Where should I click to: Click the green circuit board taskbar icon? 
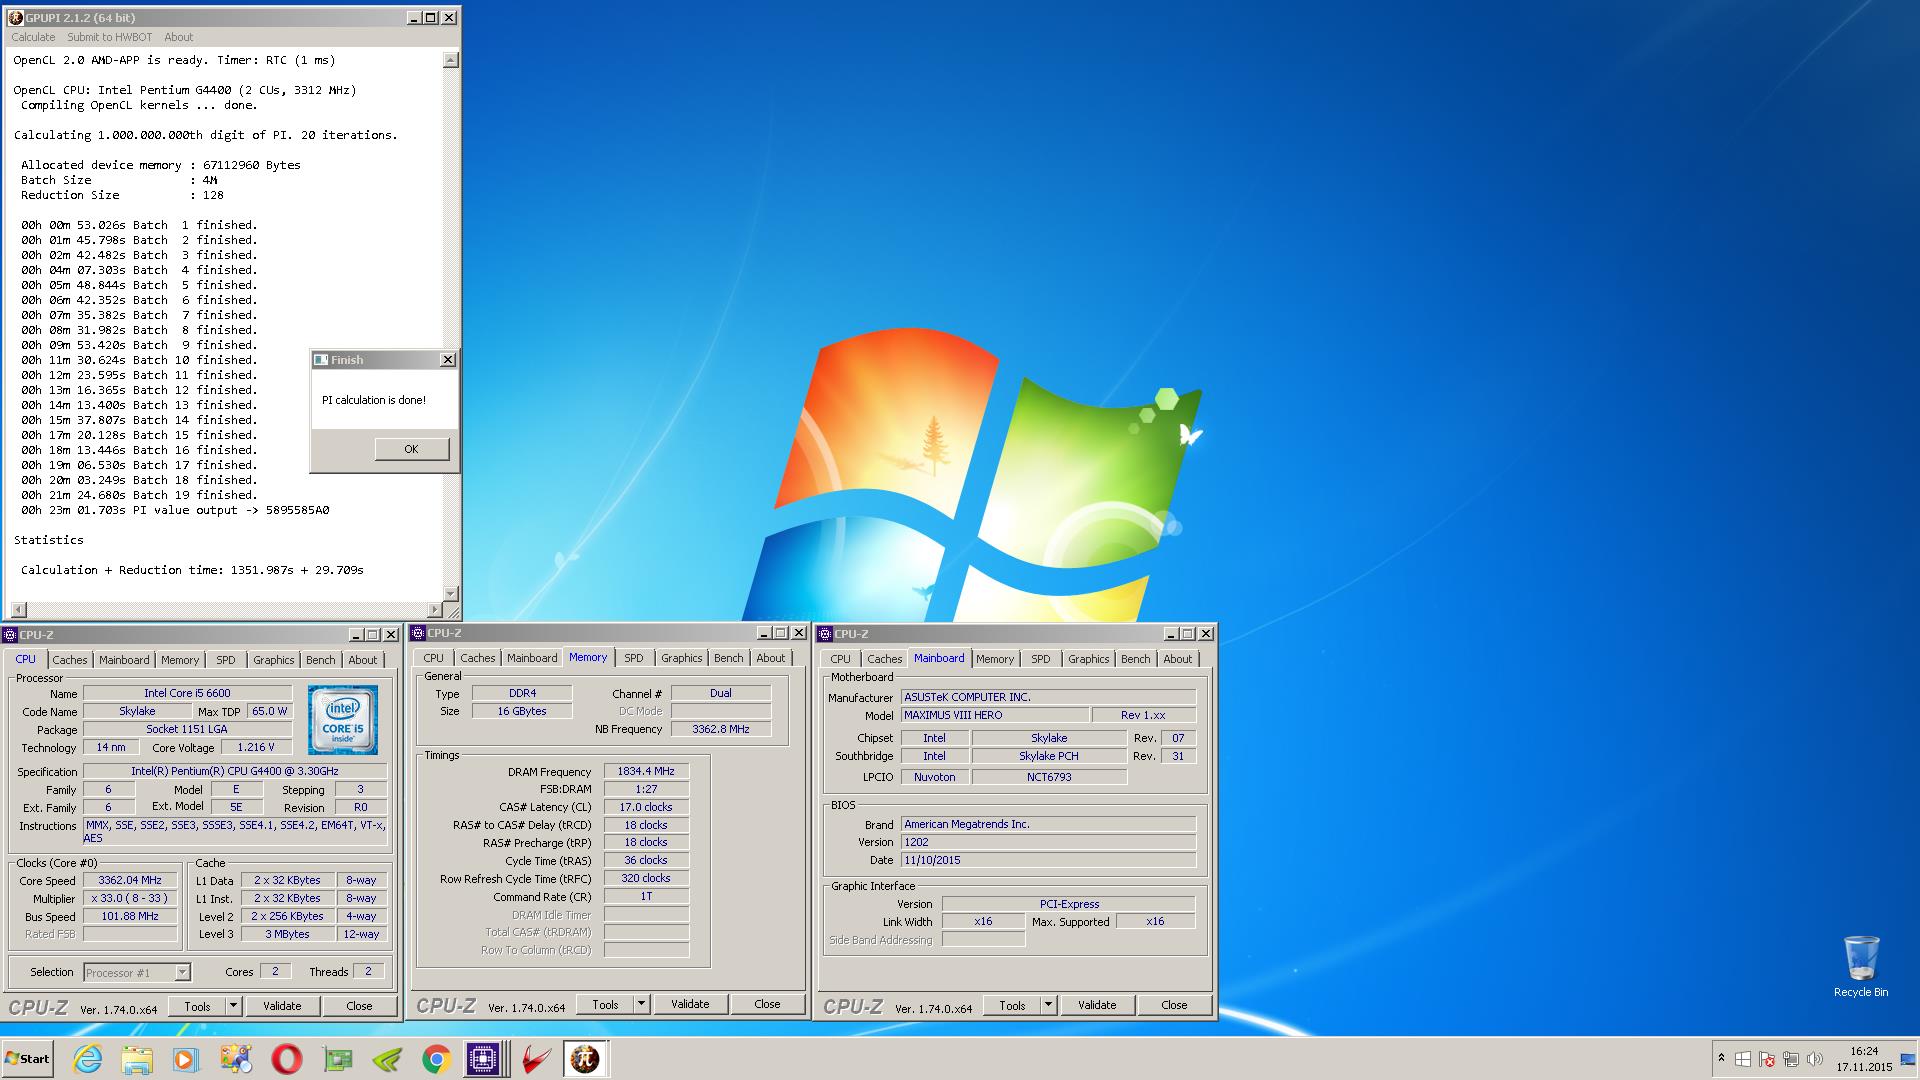click(337, 1059)
